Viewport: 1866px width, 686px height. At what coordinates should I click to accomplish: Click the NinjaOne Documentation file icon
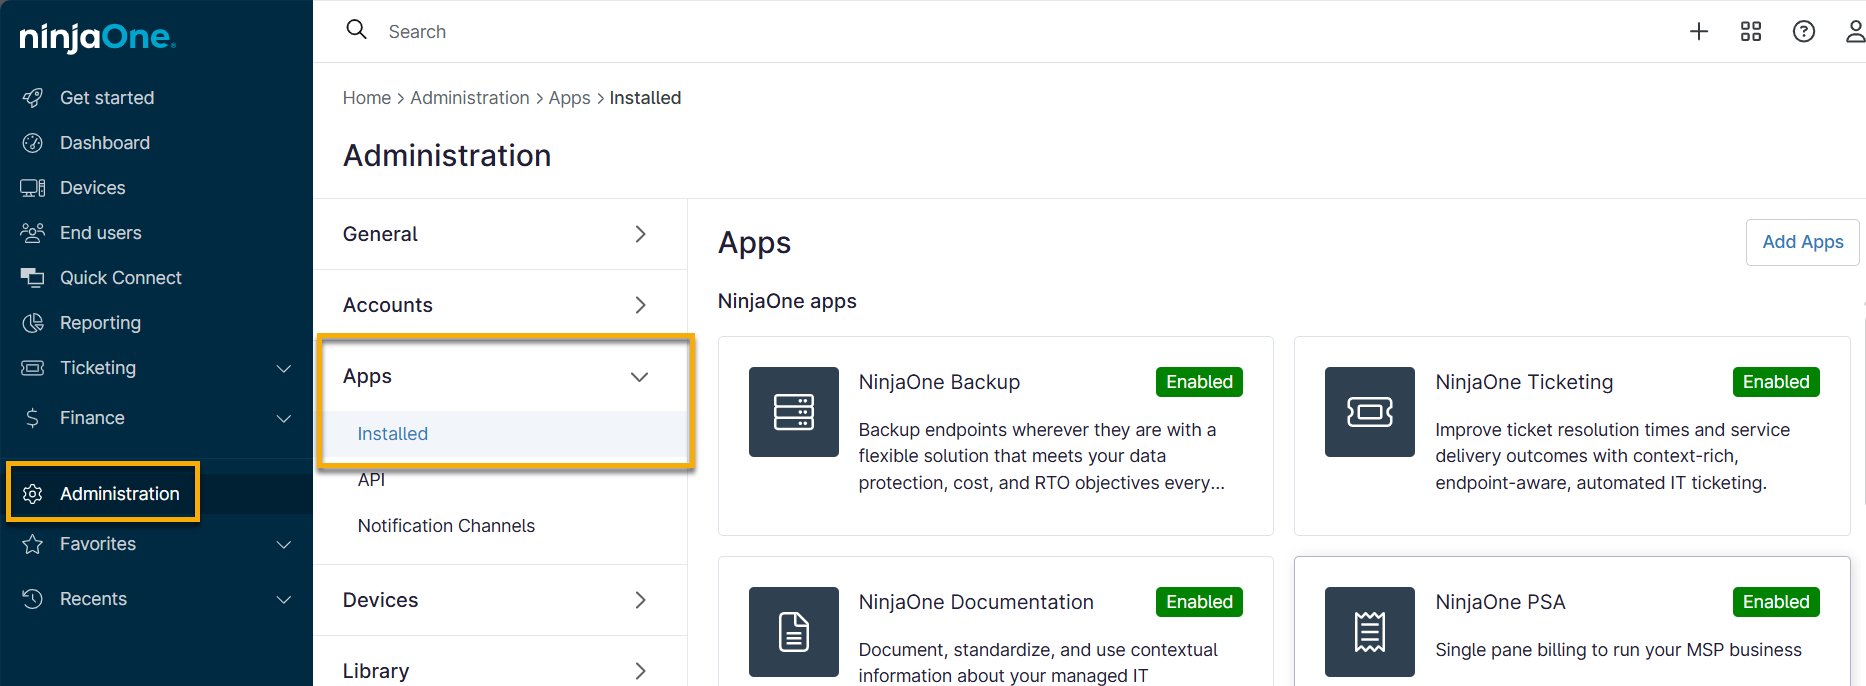click(793, 632)
